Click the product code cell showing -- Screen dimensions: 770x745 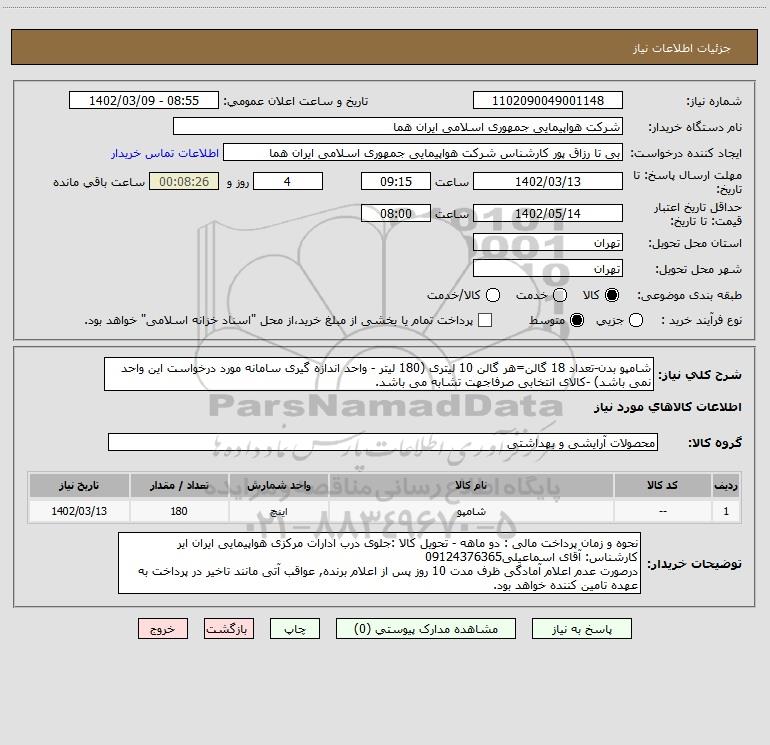tap(662, 511)
